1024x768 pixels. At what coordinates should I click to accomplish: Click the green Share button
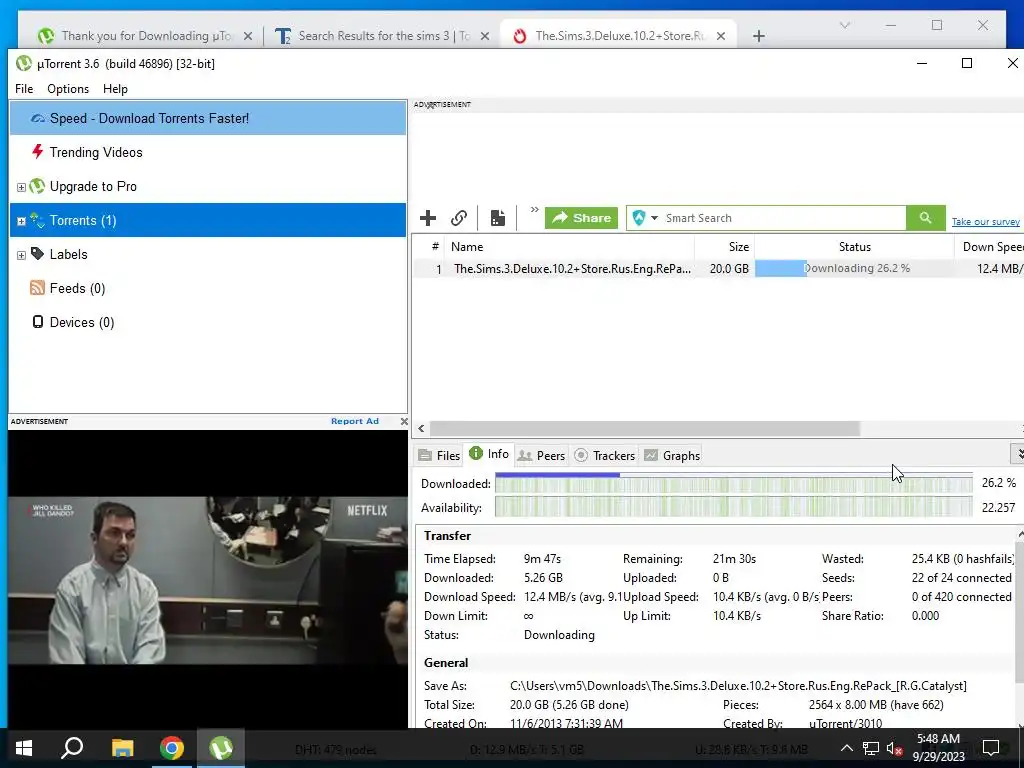(581, 218)
